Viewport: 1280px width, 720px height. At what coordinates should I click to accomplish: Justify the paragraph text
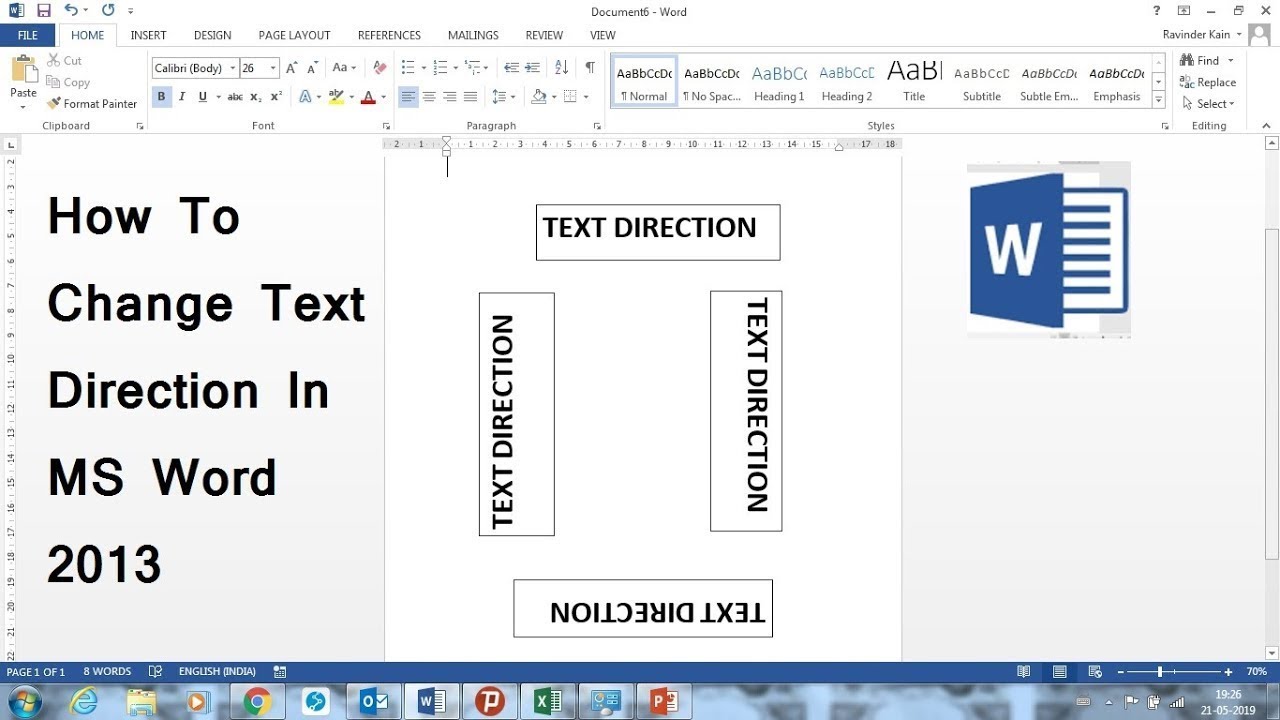(470, 97)
